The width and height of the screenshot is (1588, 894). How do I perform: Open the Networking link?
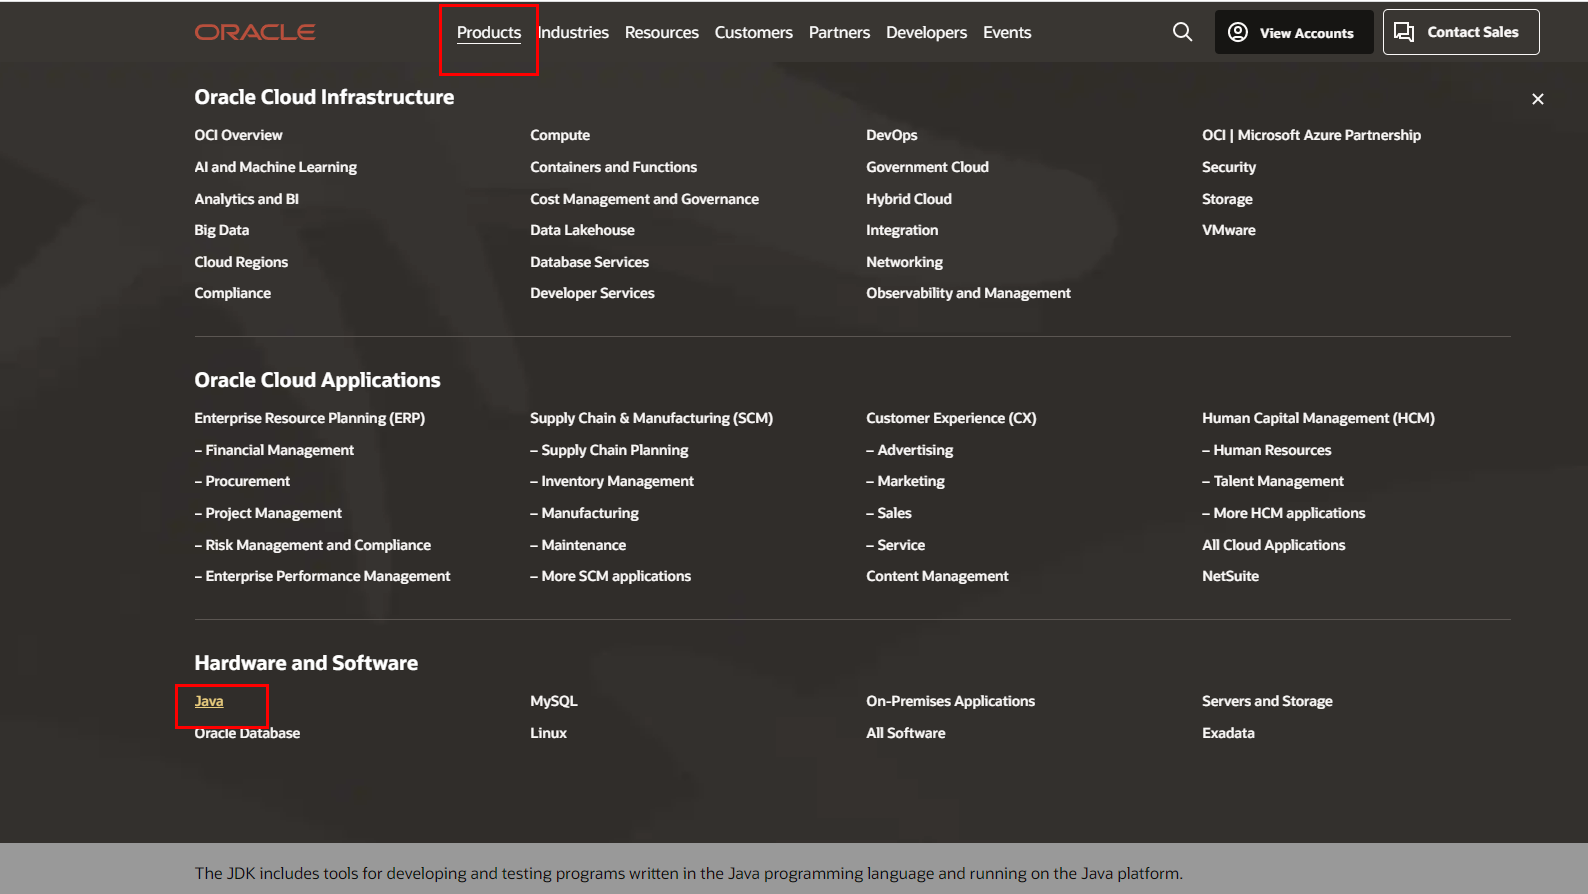point(905,262)
